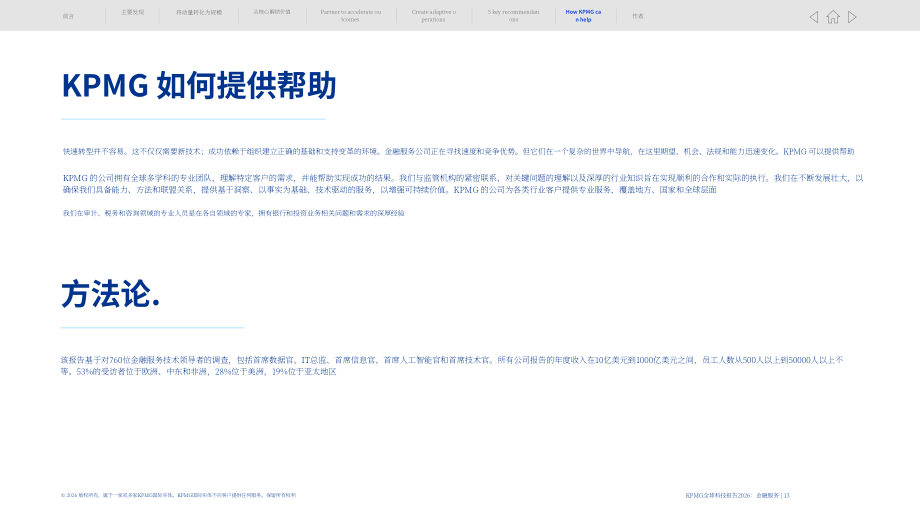920x518 pixels.
Task: Switch to the 主要发现 tab
Action: [x=133, y=12]
